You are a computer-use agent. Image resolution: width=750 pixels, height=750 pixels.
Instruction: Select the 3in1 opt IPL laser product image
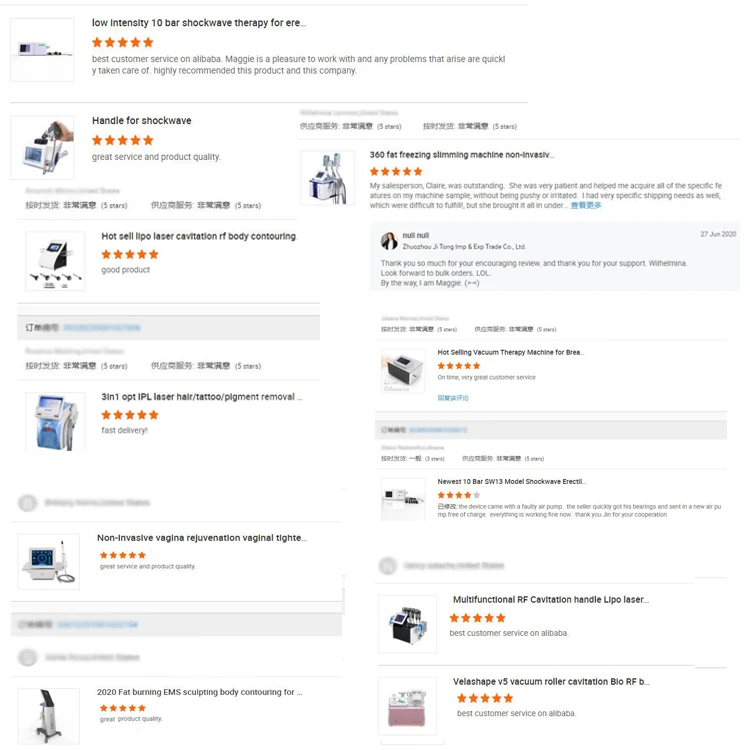(55, 421)
